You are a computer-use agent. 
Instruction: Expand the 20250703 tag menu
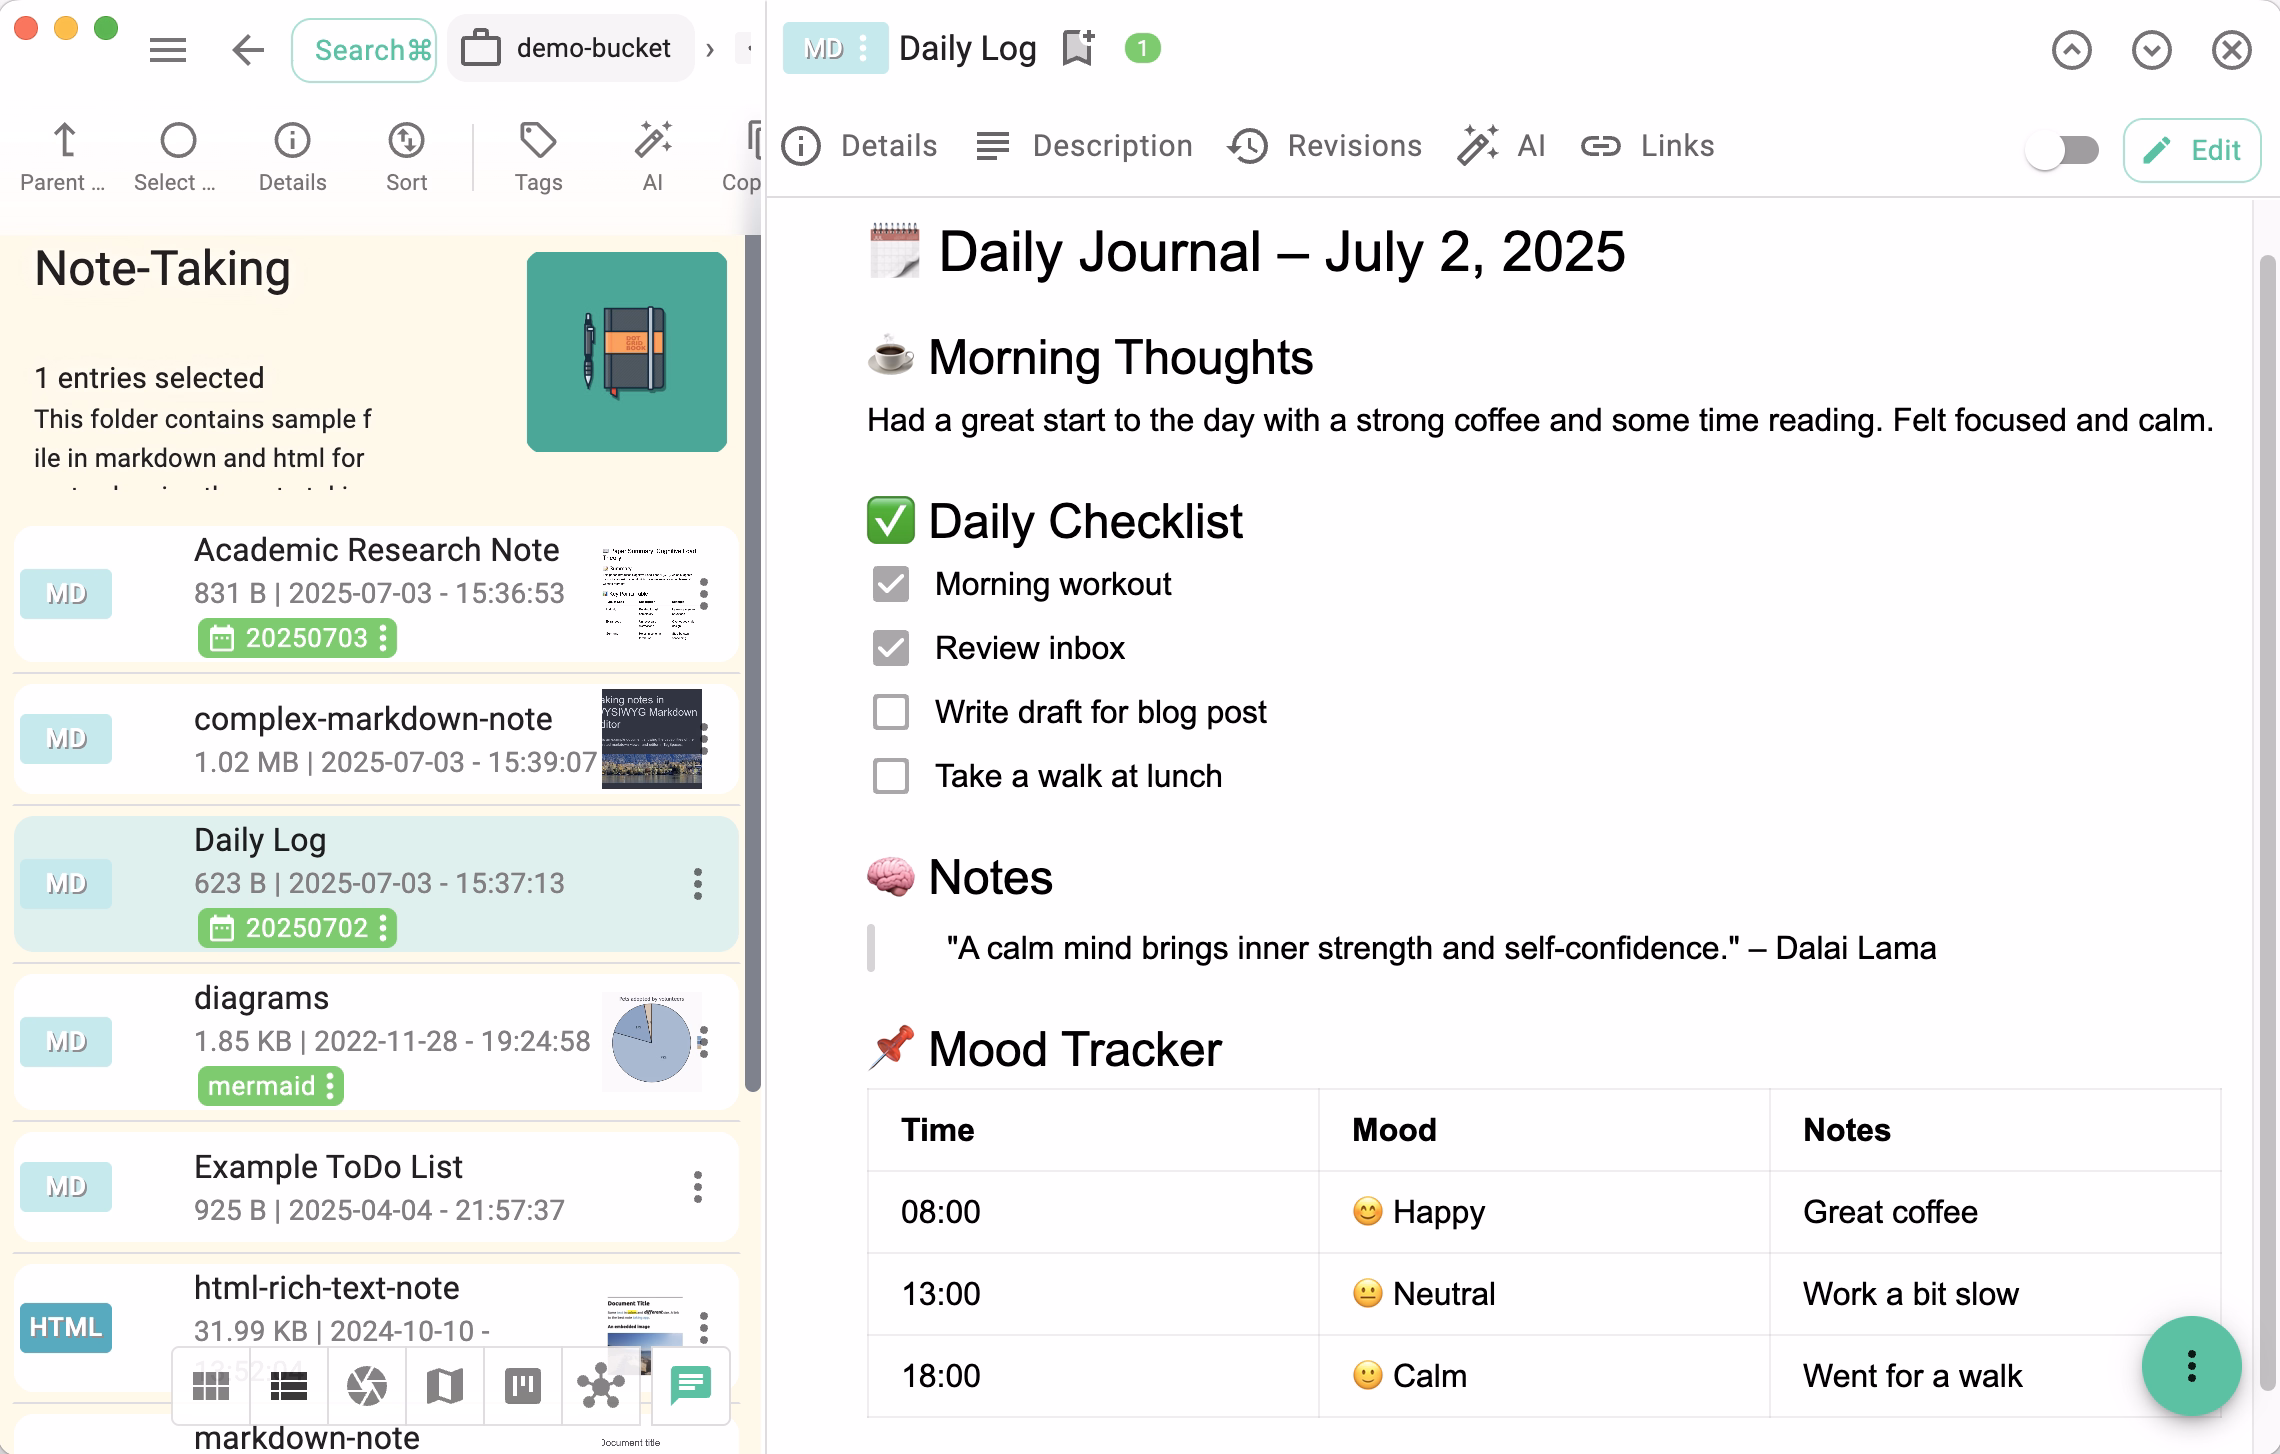(x=384, y=638)
